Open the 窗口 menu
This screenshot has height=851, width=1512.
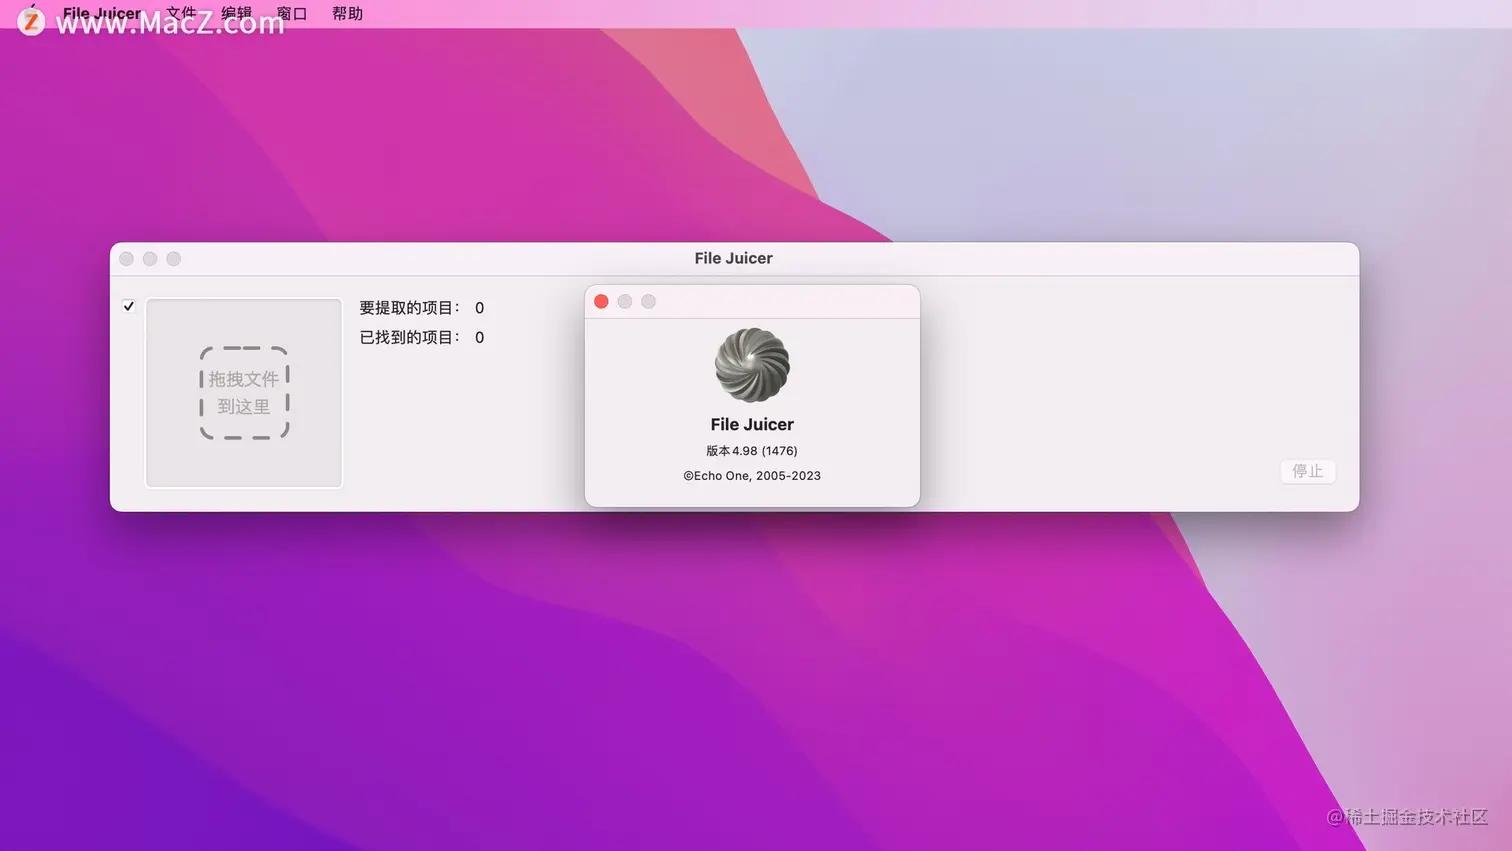[x=292, y=14]
